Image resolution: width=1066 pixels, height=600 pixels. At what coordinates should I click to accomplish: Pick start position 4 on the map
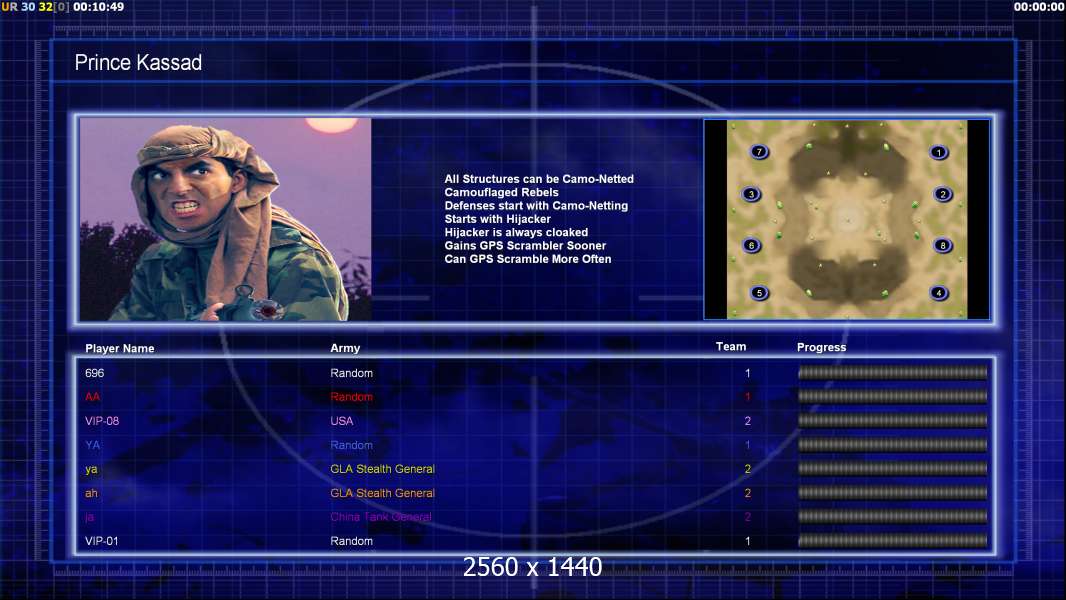click(x=939, y=293)
